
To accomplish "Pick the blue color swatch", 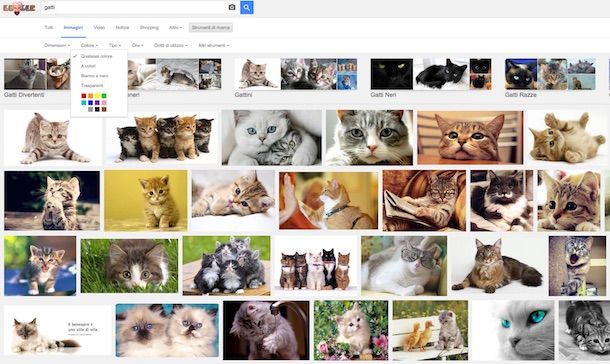I will [x=90, y=103].
